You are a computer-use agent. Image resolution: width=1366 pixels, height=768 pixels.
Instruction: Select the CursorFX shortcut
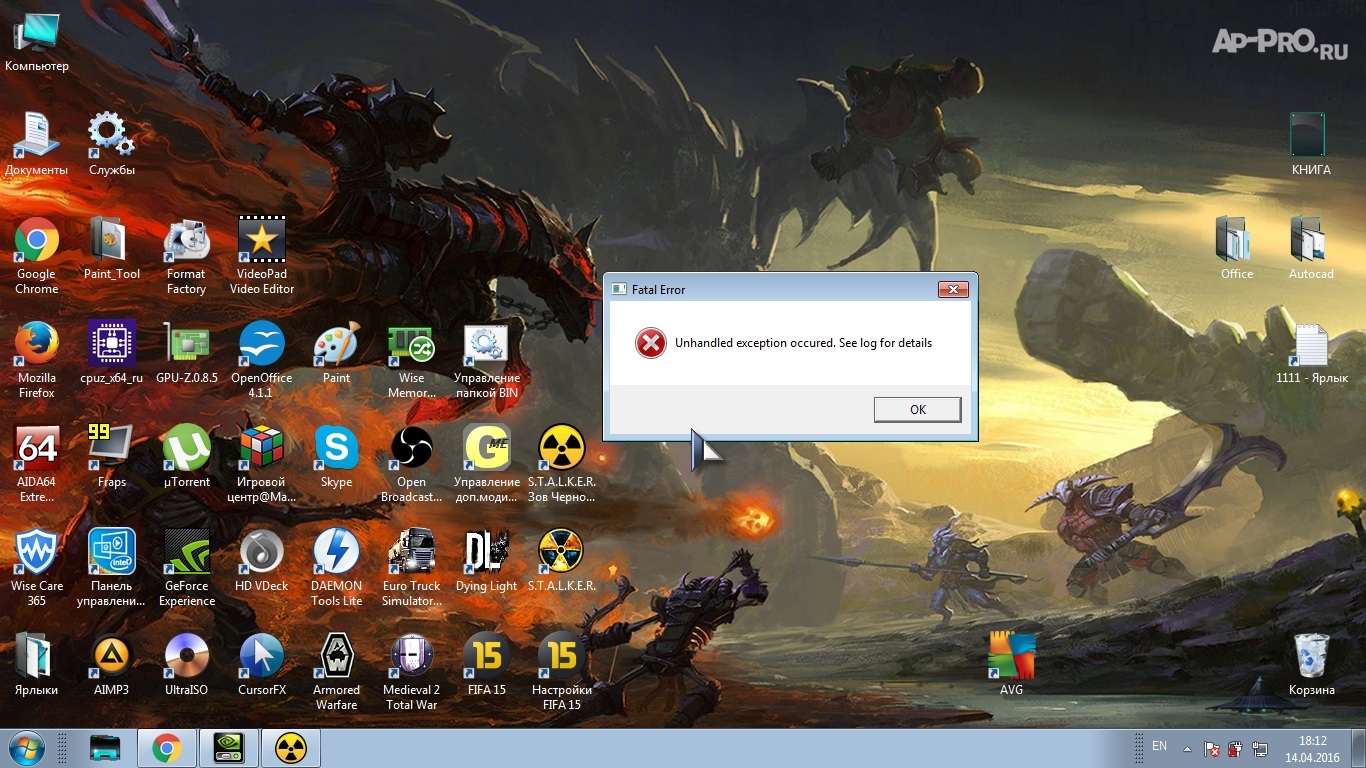[x=262, y=666]
